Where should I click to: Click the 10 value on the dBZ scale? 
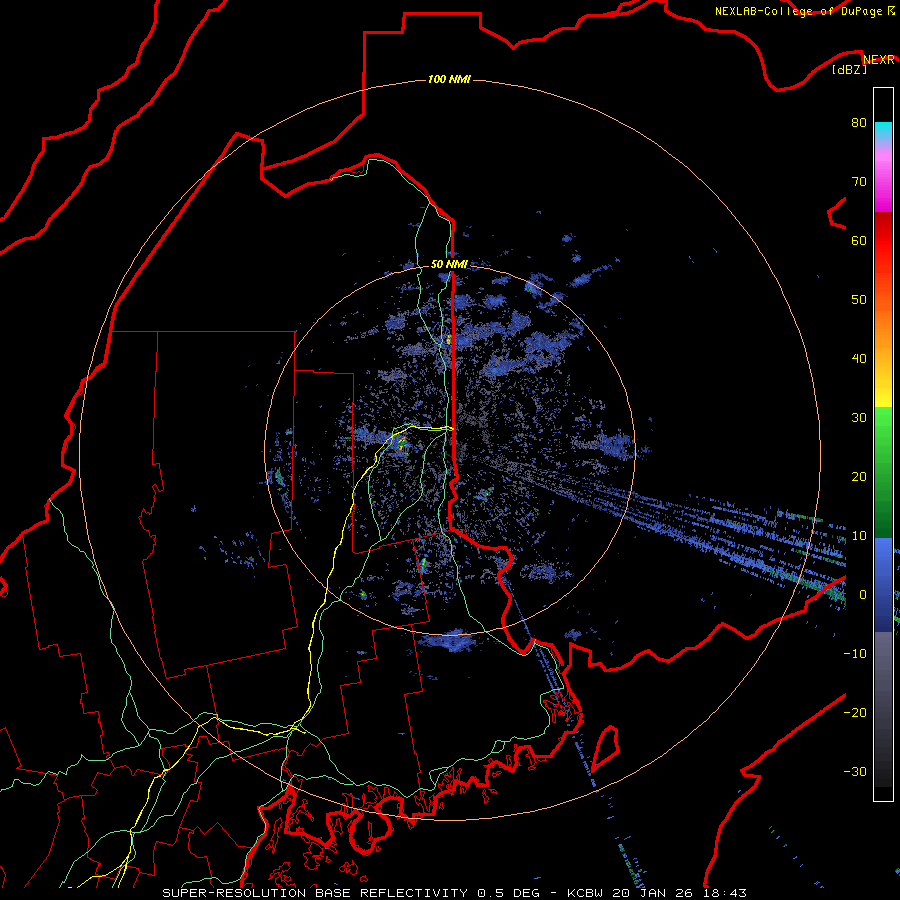point(859,536)
